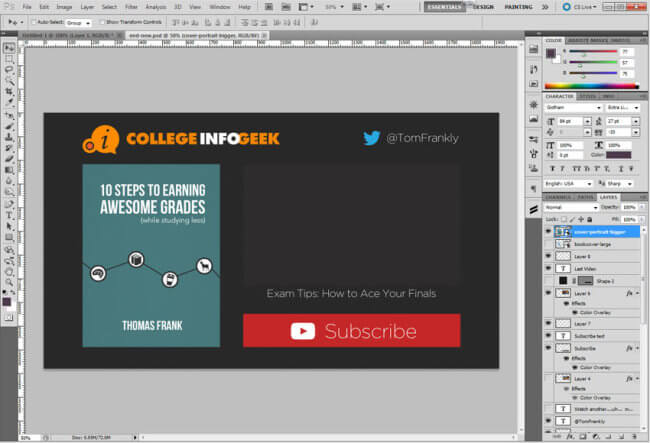
Task: Toggle Underline style in Character panel
Action: (x=621, y=169)
